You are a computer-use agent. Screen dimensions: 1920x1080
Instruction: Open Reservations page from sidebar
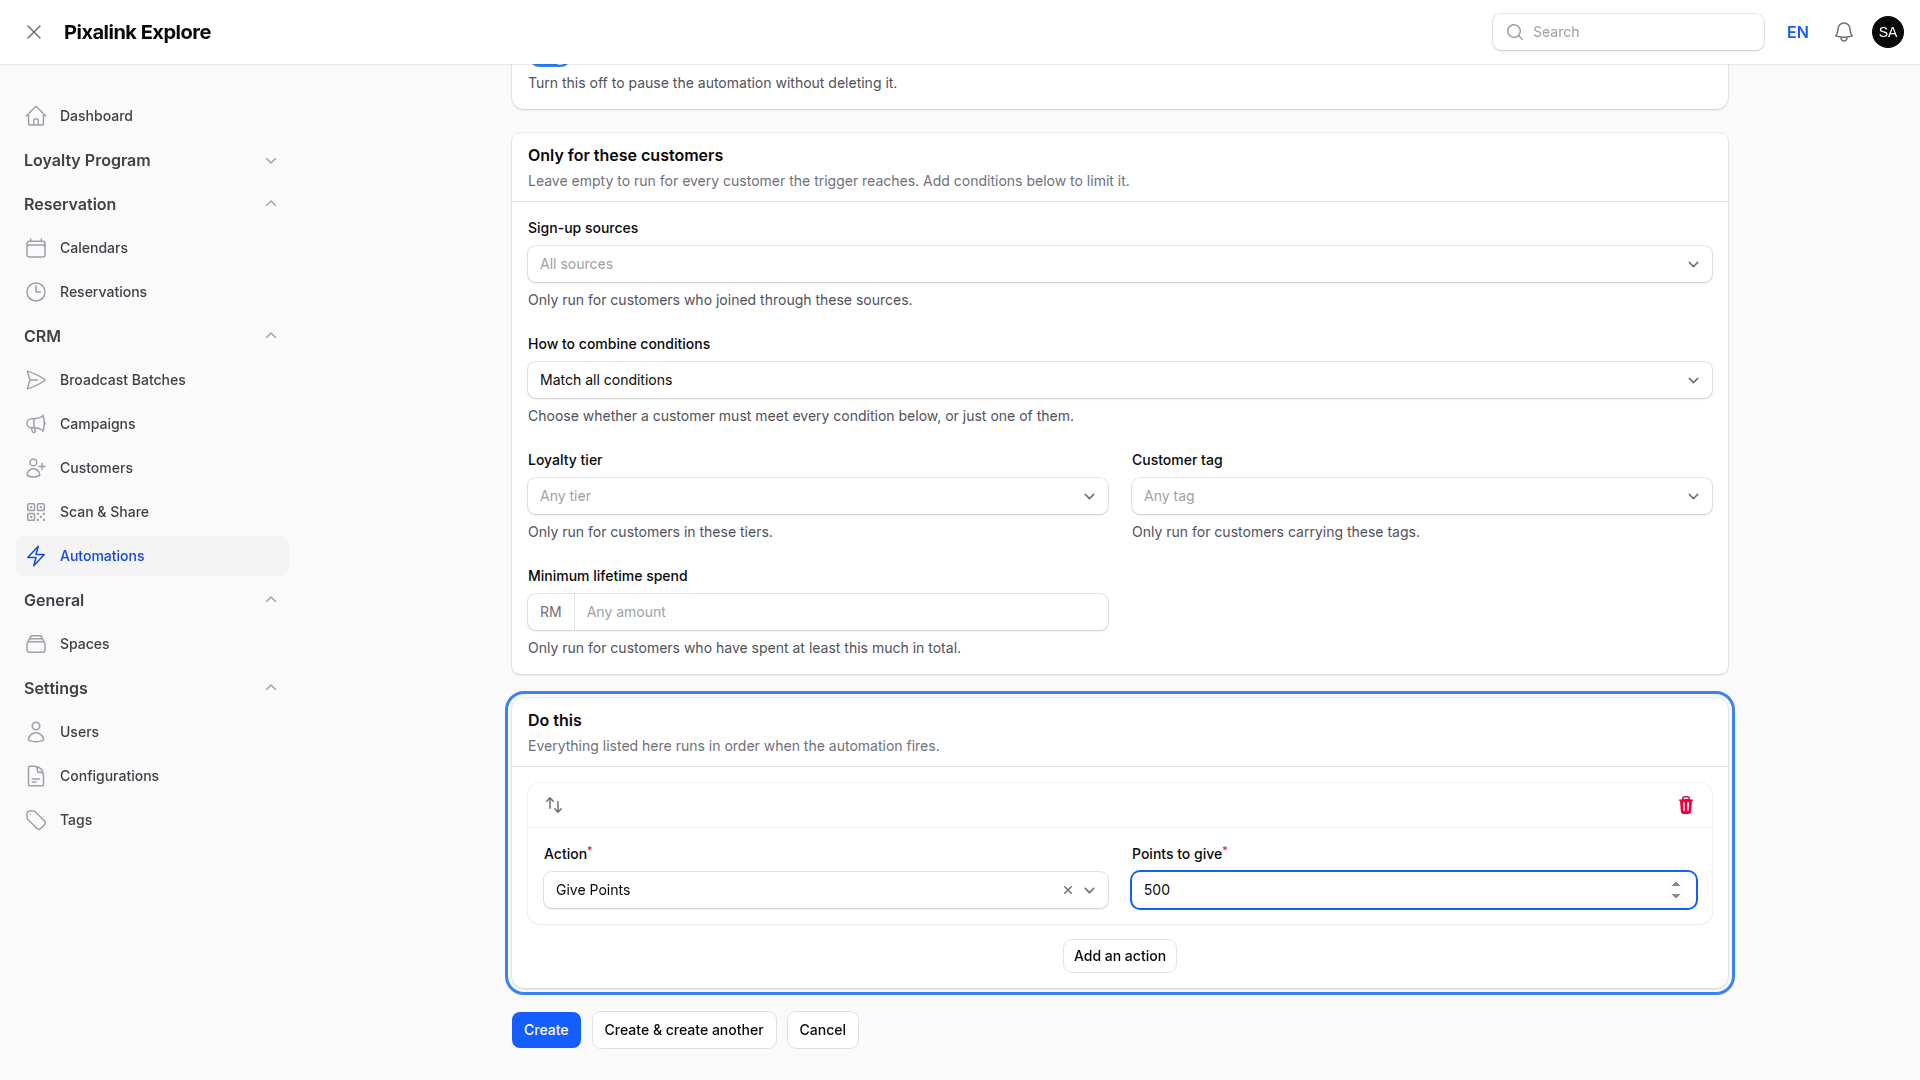pyautogui.click(x=152, y=292)
